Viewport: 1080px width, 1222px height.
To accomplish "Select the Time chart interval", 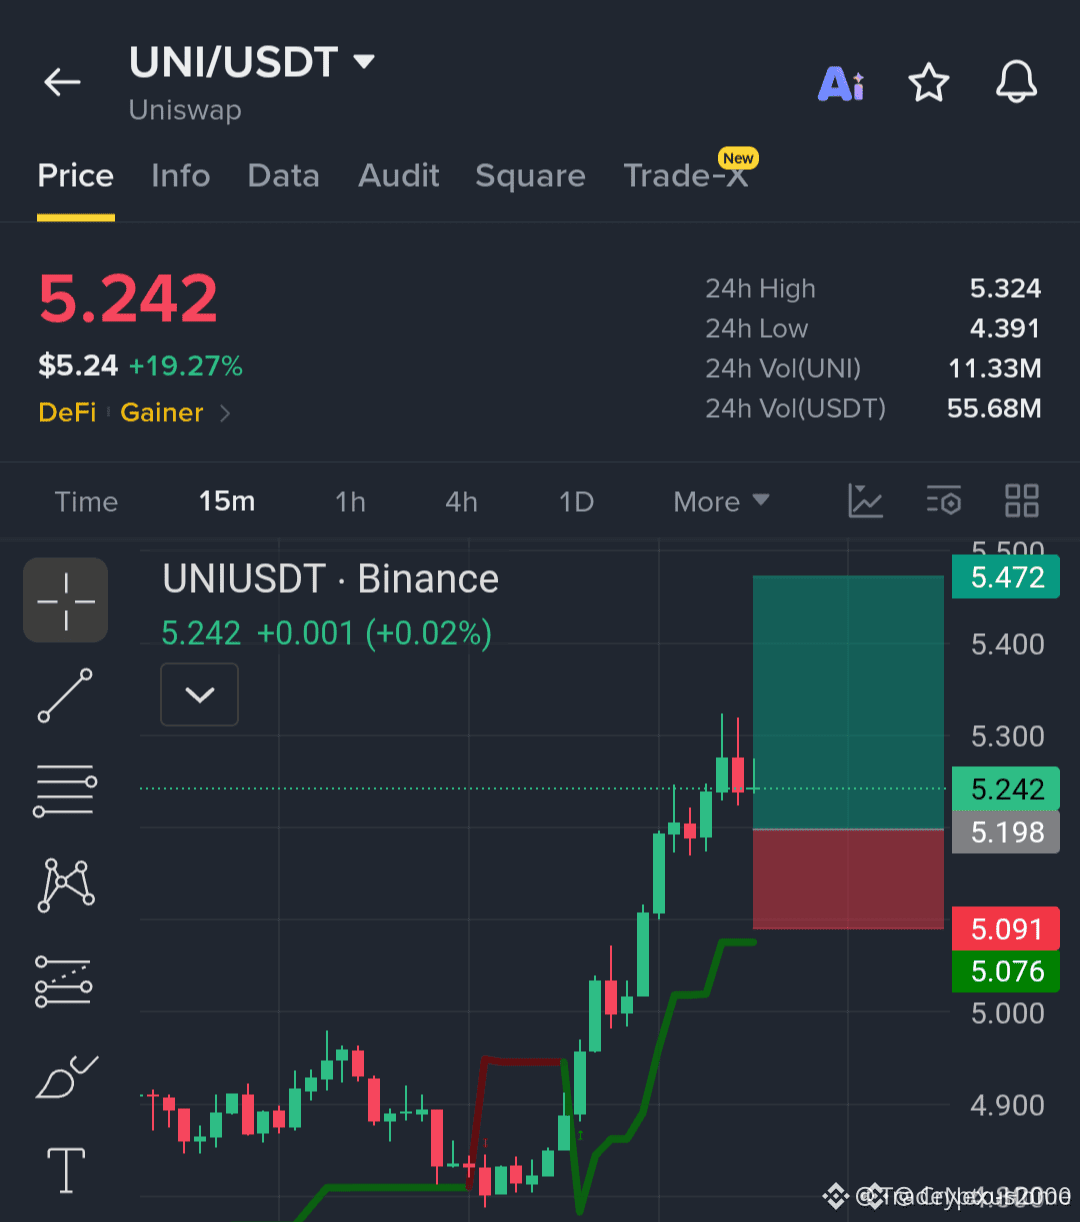I will coord(86,501).
